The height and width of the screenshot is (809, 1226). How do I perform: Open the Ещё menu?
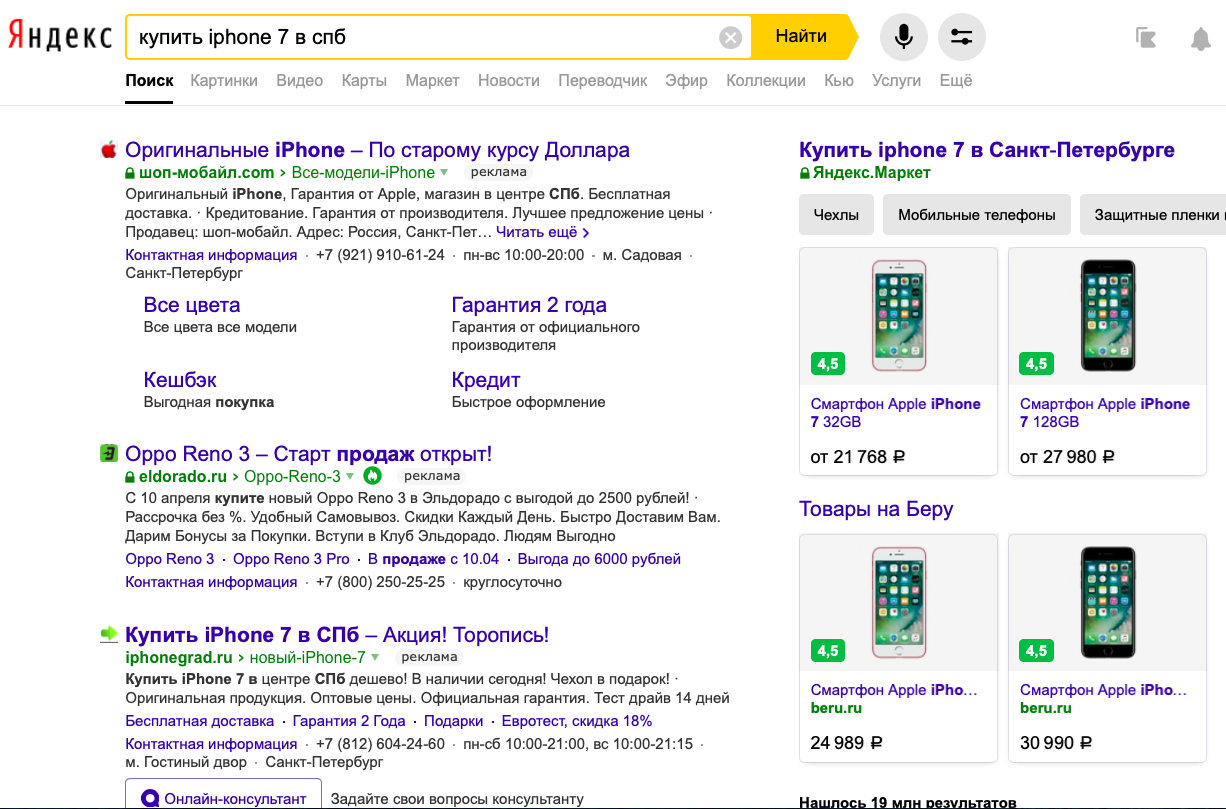coord(956,80)
